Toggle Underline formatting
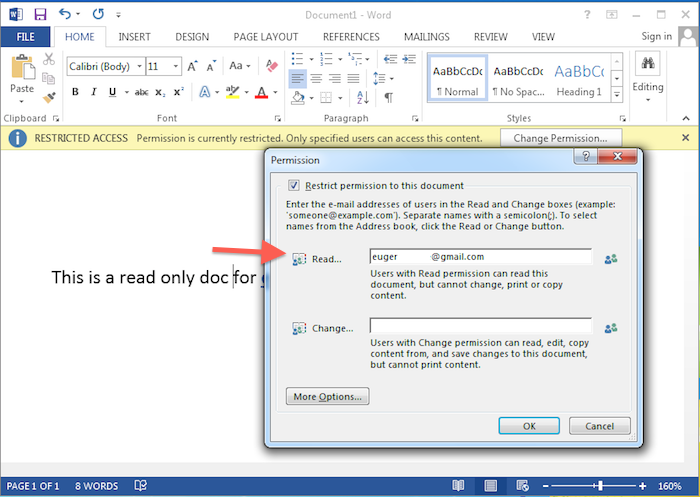 [112, 92]
